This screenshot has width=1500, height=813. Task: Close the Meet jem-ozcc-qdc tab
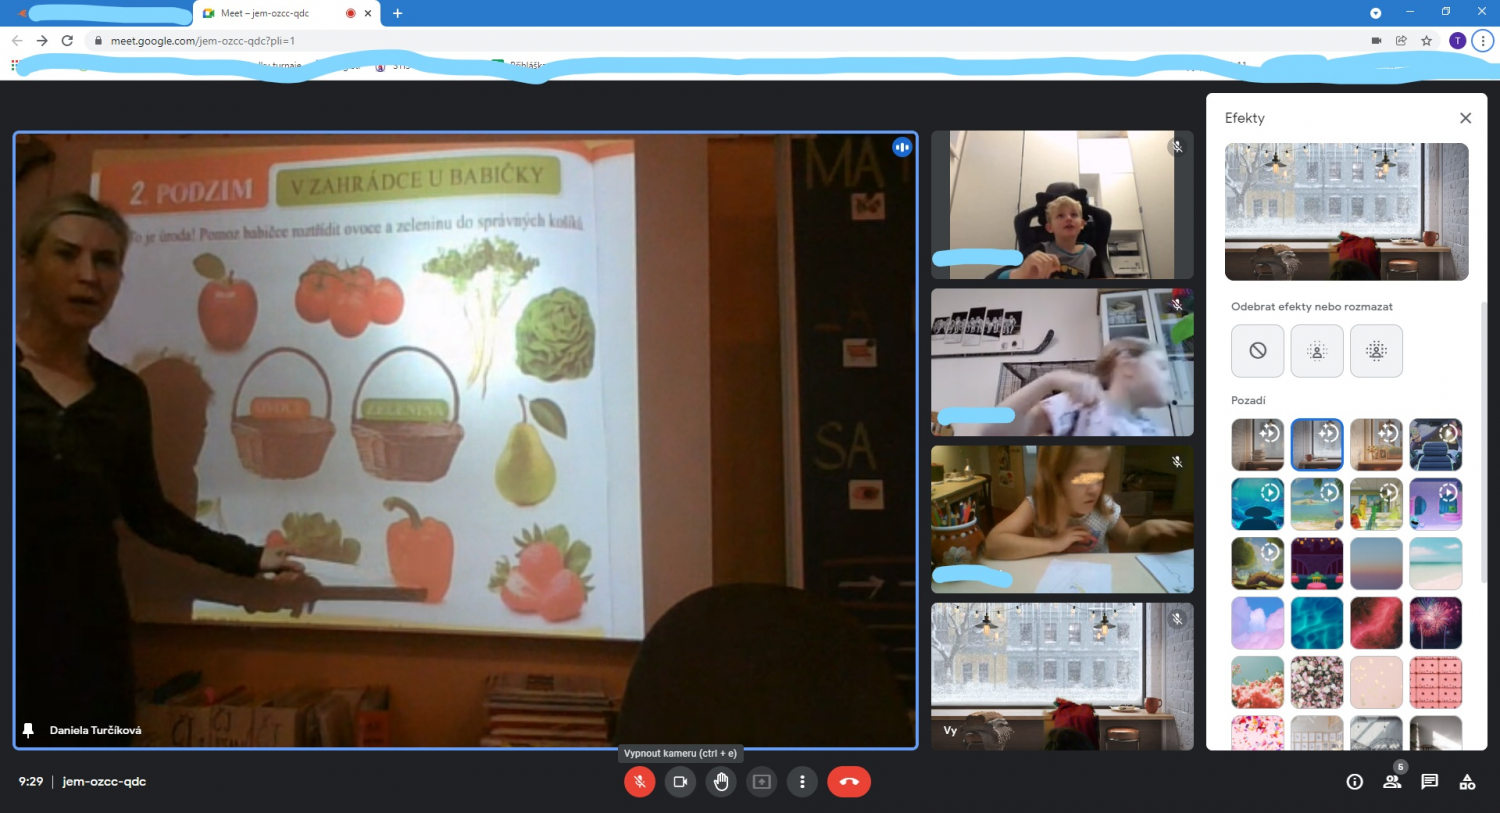pos(368,13)
